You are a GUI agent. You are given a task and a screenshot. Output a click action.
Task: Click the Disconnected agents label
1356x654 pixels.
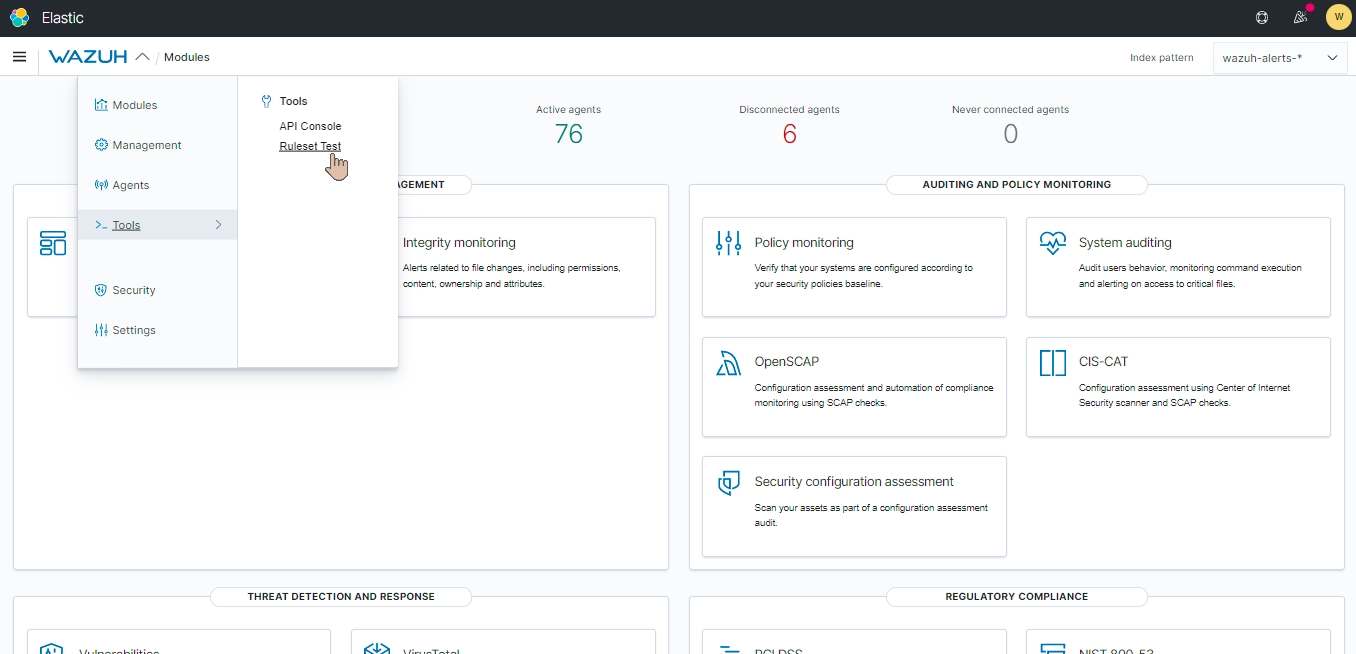click(789, 110)
